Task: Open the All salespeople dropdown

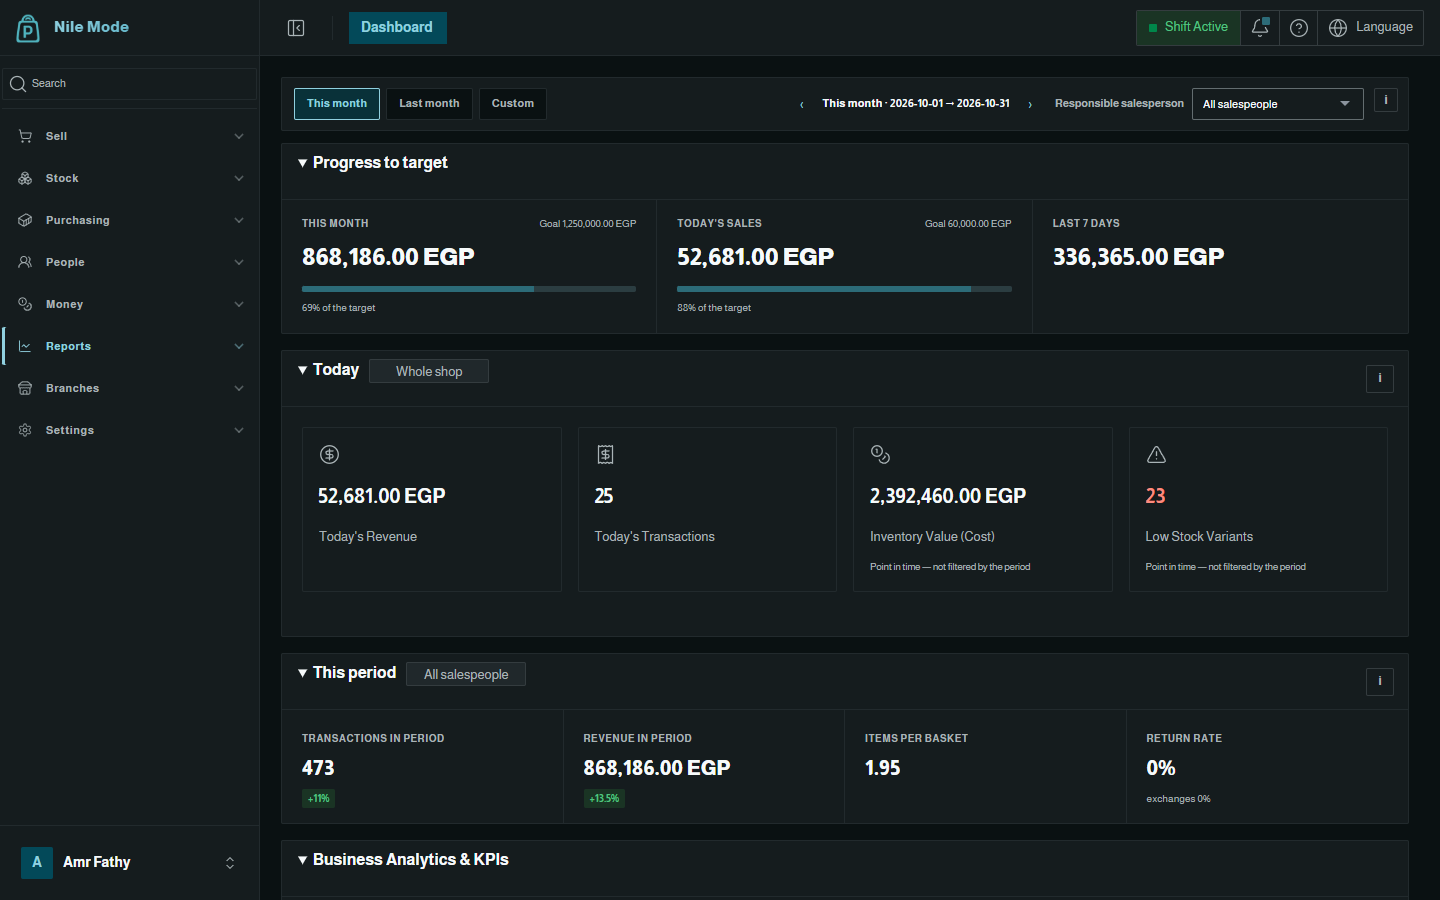Action: (x=1277, y=104)
